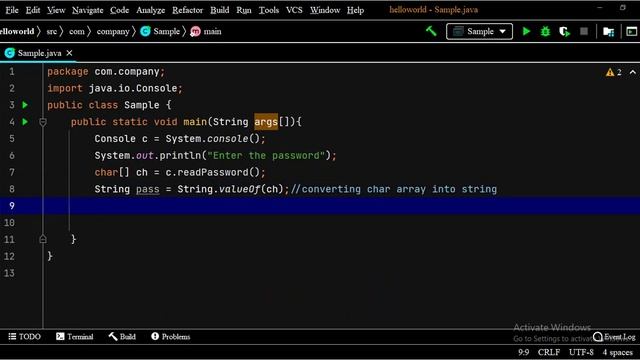Click the main method breadcrumb

click(206, 31)
